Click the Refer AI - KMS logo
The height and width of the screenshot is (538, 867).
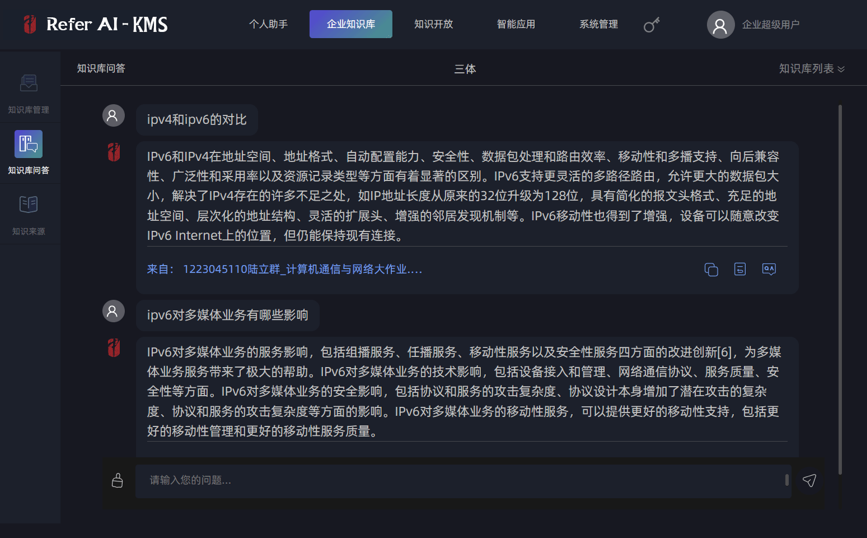click(x=95, y=25)
